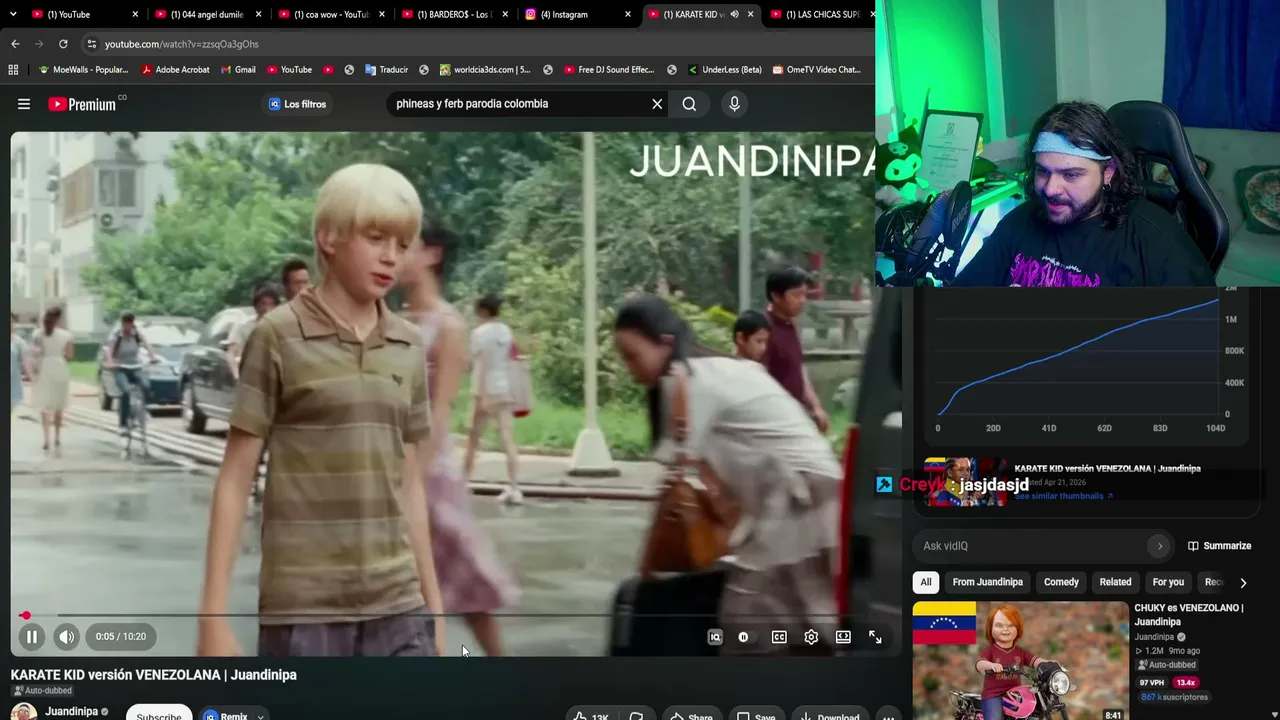Open the YouTube bookmark
The height and width of the screenshot is (720, 1280).
pyautogui.click(x=289, y=70)
